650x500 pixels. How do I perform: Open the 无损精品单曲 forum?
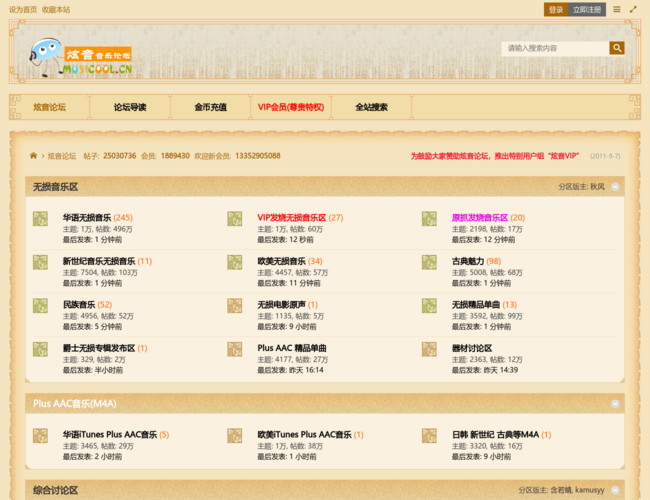pos(476,305)
